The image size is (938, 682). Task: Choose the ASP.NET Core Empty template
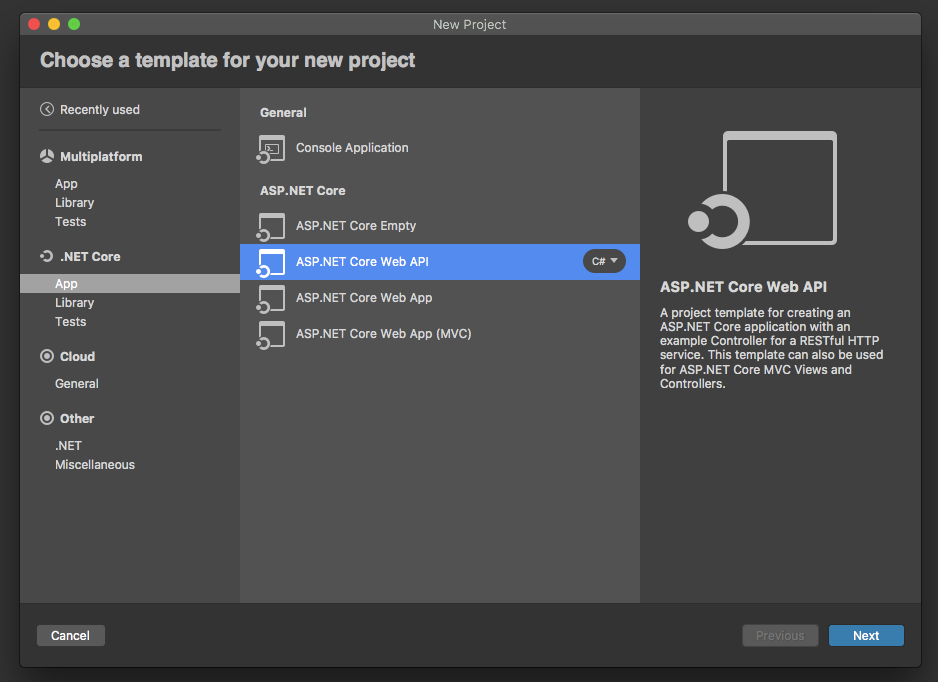440,226
